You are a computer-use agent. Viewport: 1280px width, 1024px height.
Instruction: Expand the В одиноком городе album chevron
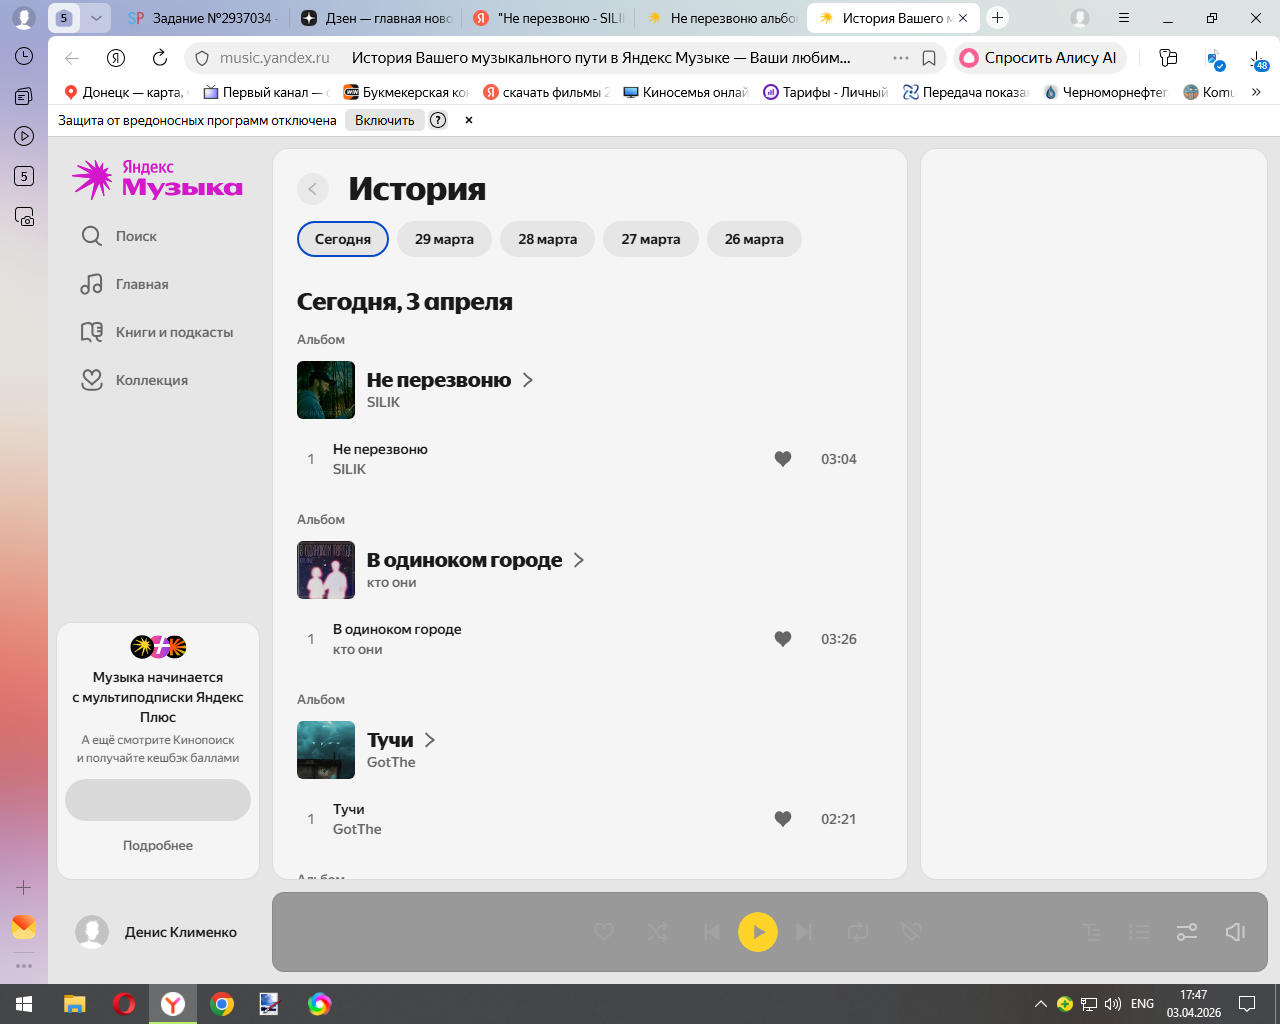579,560
